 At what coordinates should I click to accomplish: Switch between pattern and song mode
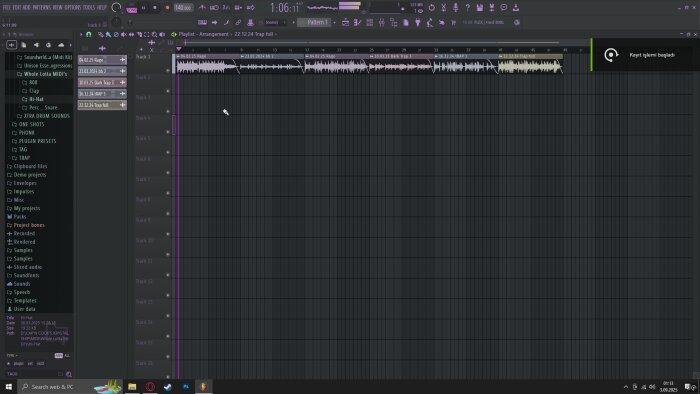(x=131, y=9)
